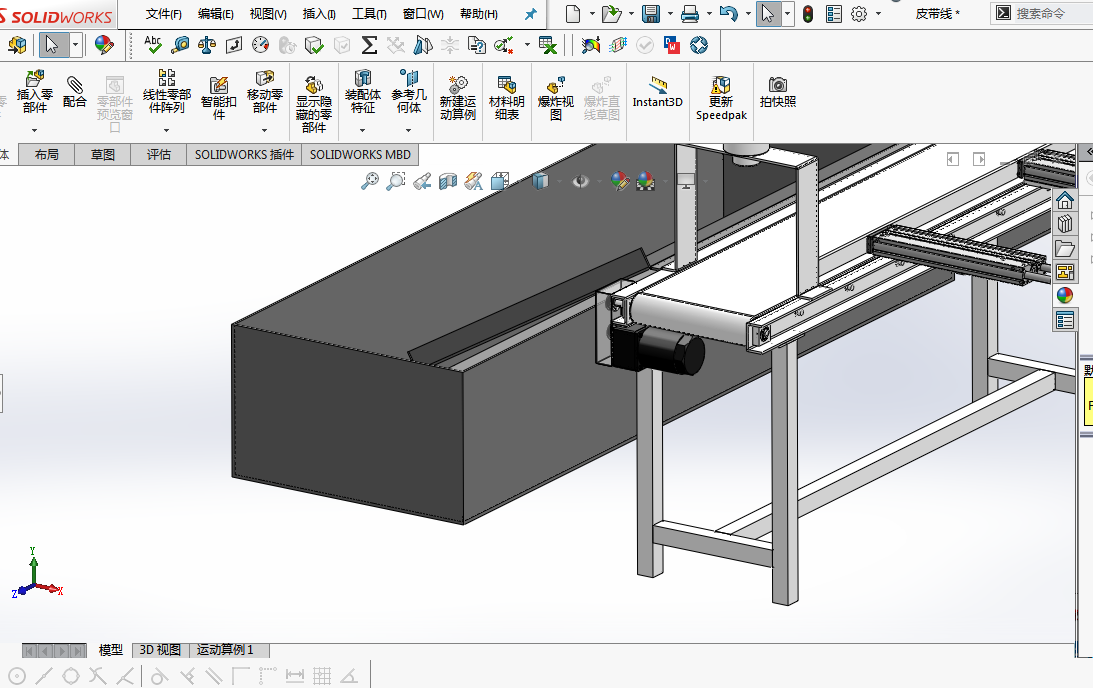Expand 装配体特征 dropdown arrow
The width and height of the screenshot is (1093, 688).
(362, 130)
